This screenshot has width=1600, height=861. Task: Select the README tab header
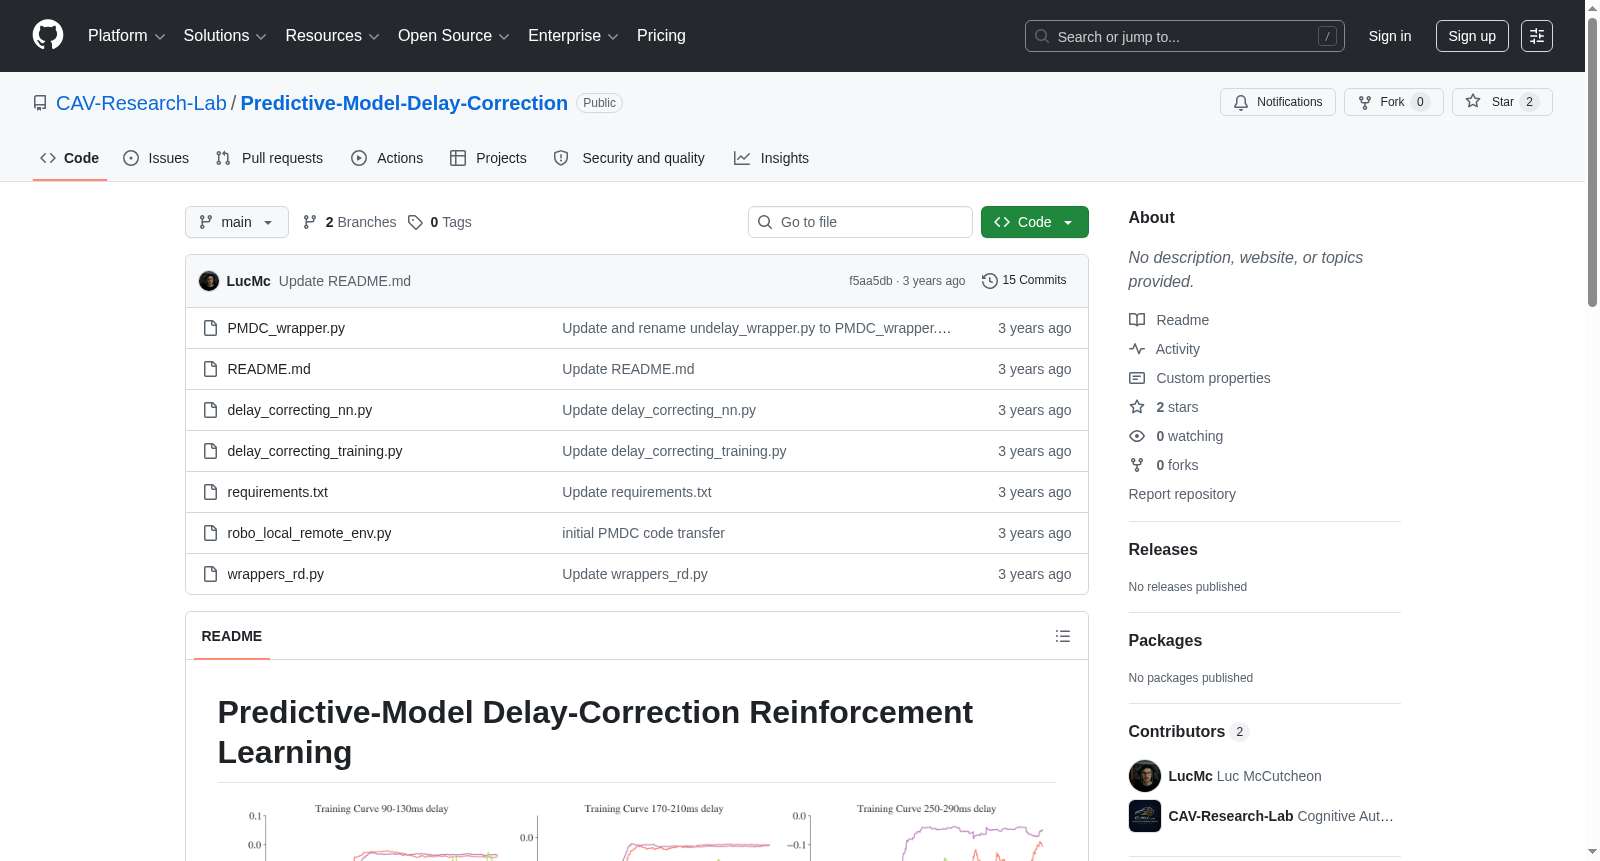pos(232,636)
